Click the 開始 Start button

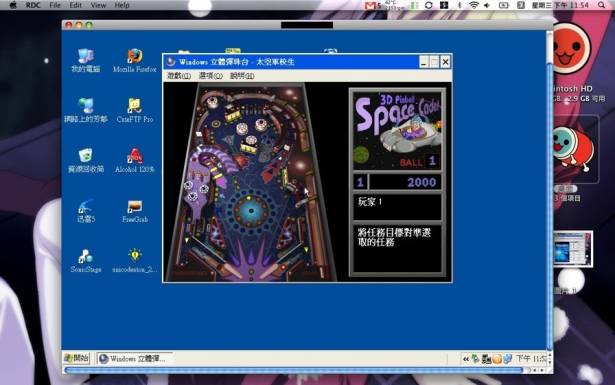pyautogui.click(x=77, y=358)
